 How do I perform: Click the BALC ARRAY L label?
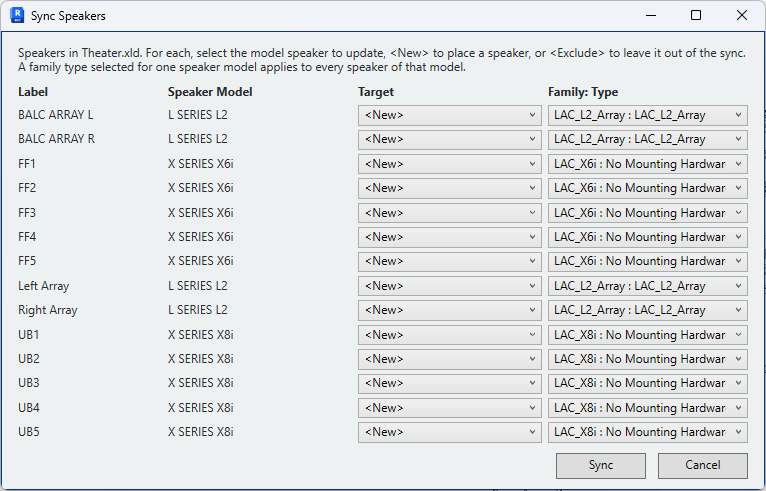point(56,115)
